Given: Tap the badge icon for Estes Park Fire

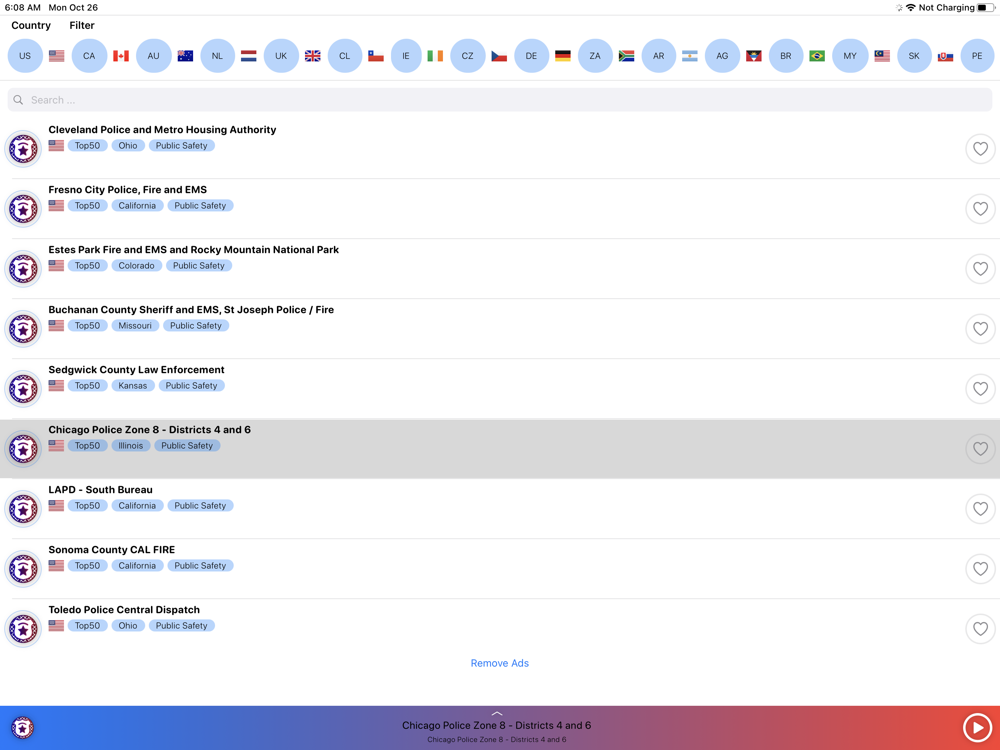Looking at the screenshot, I should click(x=23, y=268).
